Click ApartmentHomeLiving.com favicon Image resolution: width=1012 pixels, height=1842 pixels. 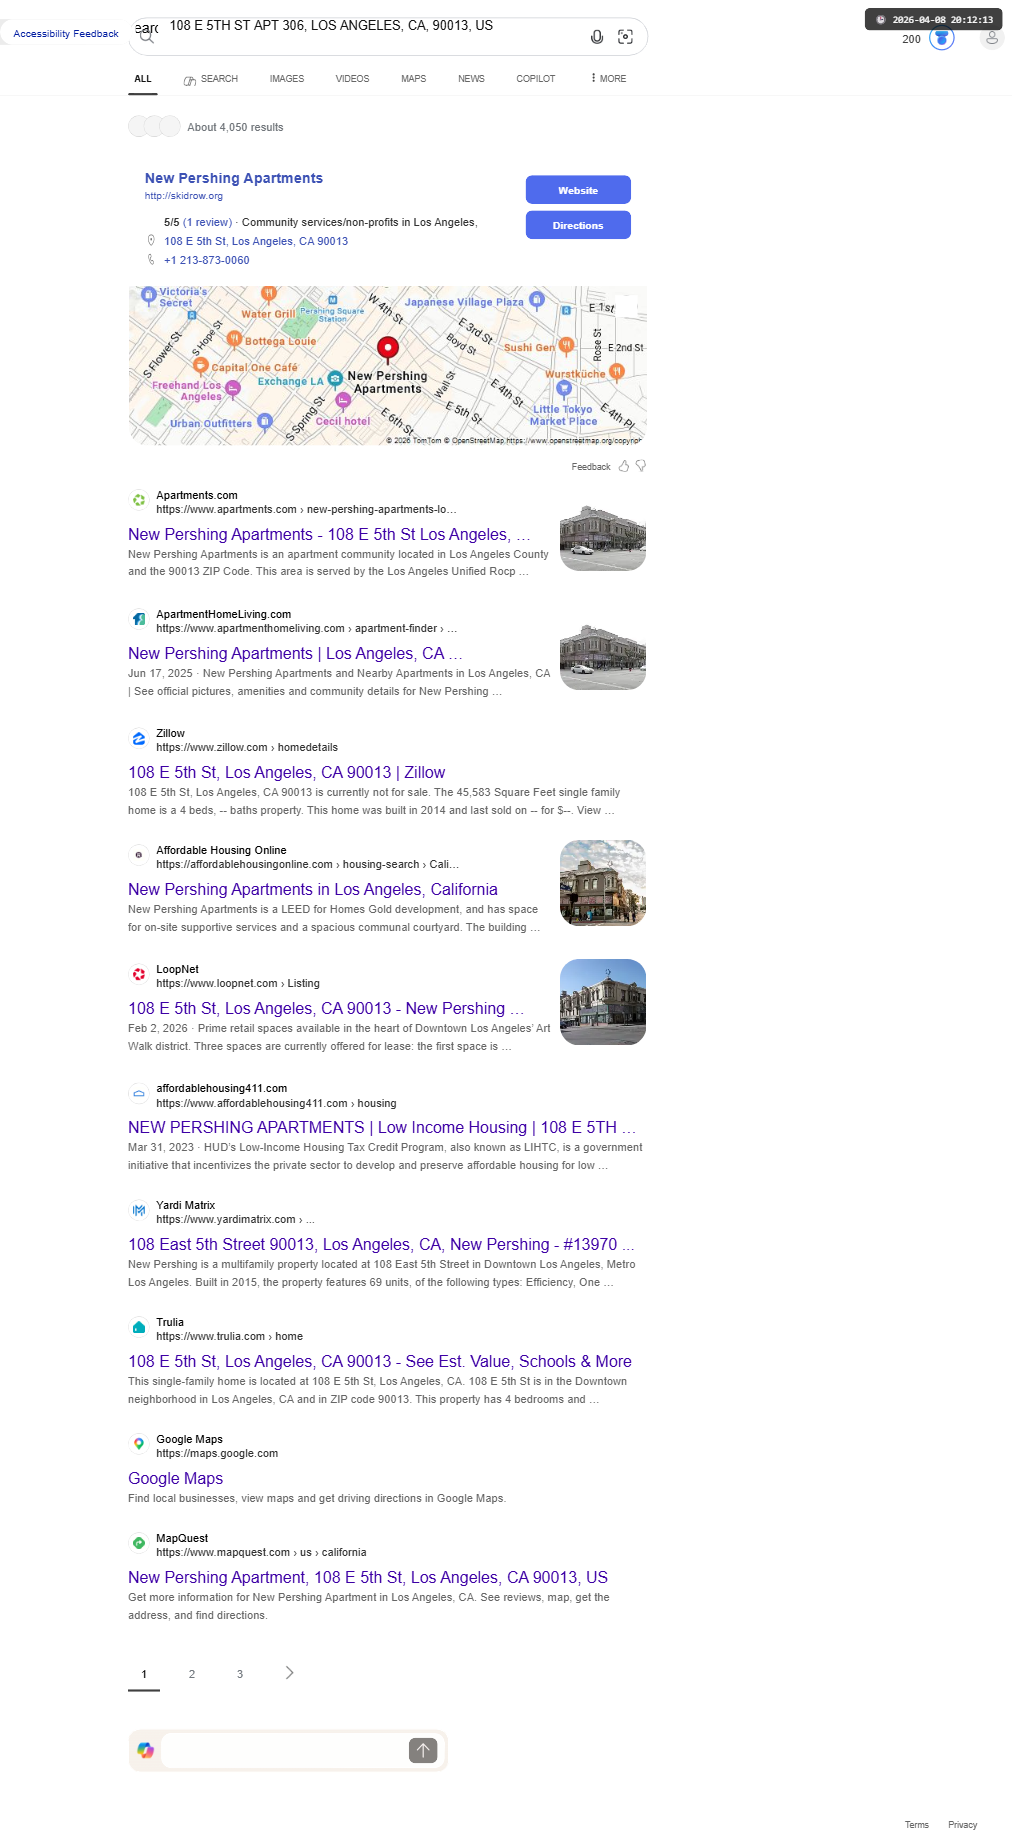click(139, 619)
